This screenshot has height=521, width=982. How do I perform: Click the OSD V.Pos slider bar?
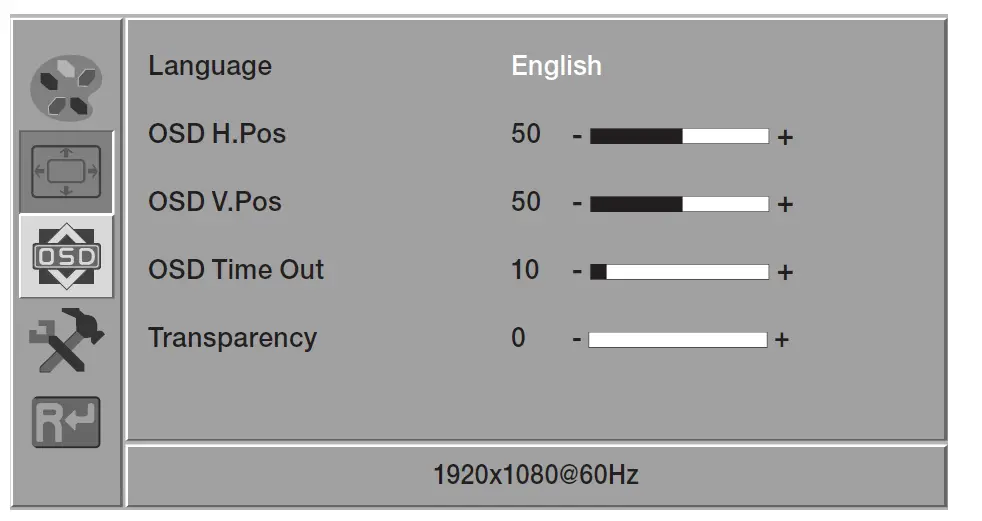[679, 204]
